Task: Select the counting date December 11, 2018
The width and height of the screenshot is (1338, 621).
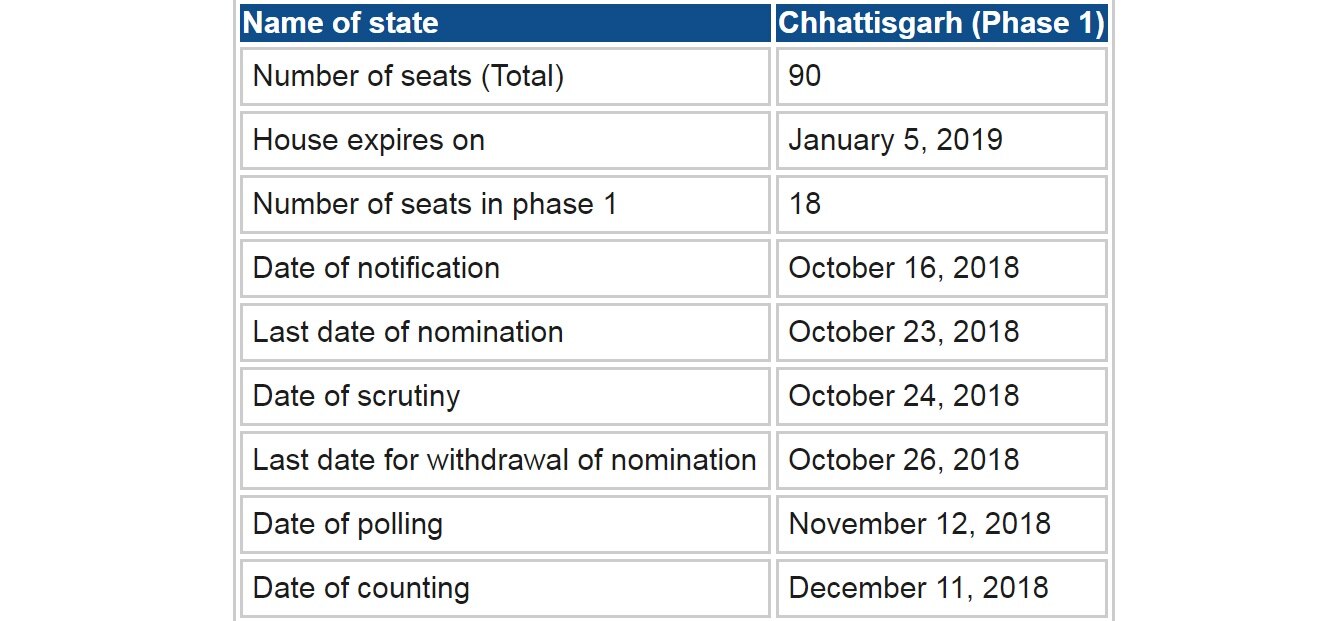Action: tap(941, 588)
